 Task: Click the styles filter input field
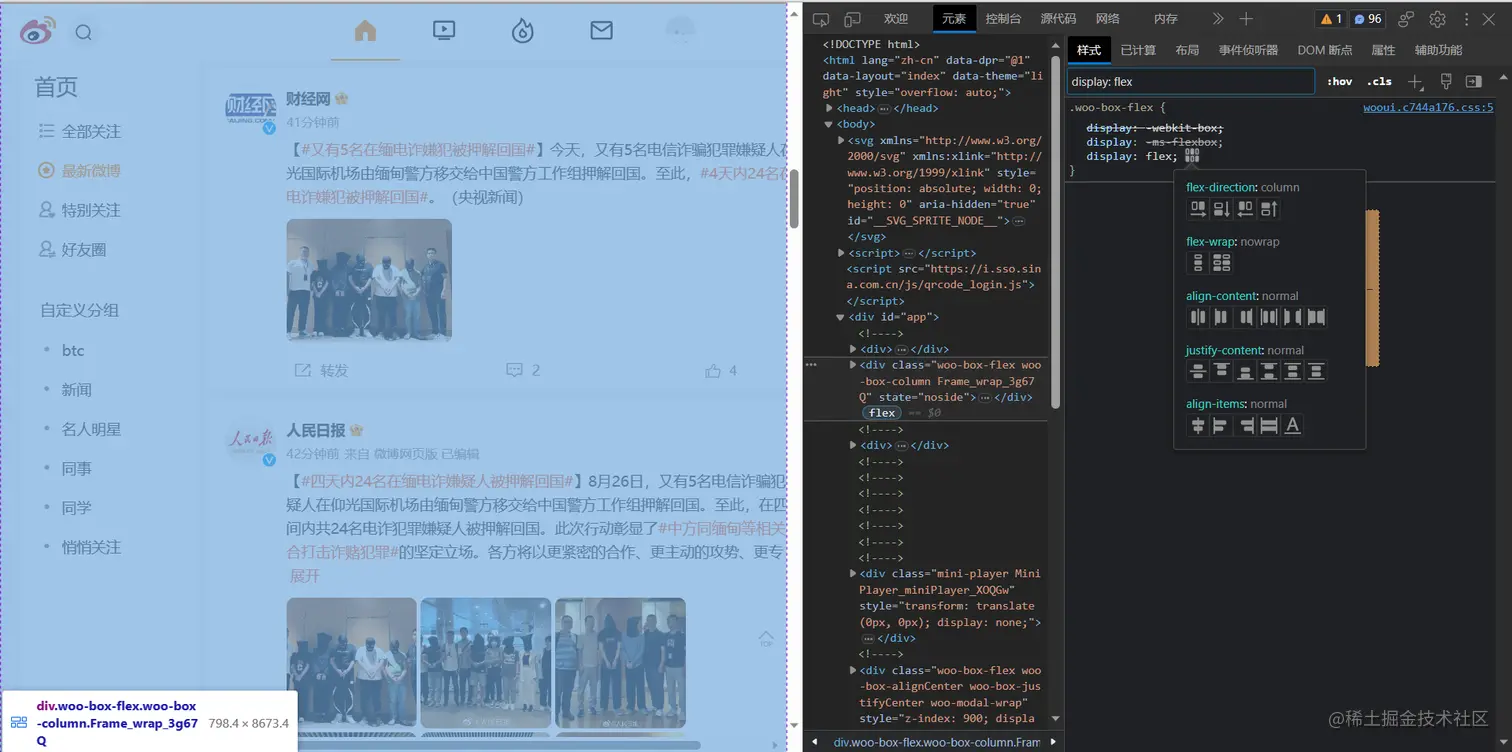pos(1190,81)
